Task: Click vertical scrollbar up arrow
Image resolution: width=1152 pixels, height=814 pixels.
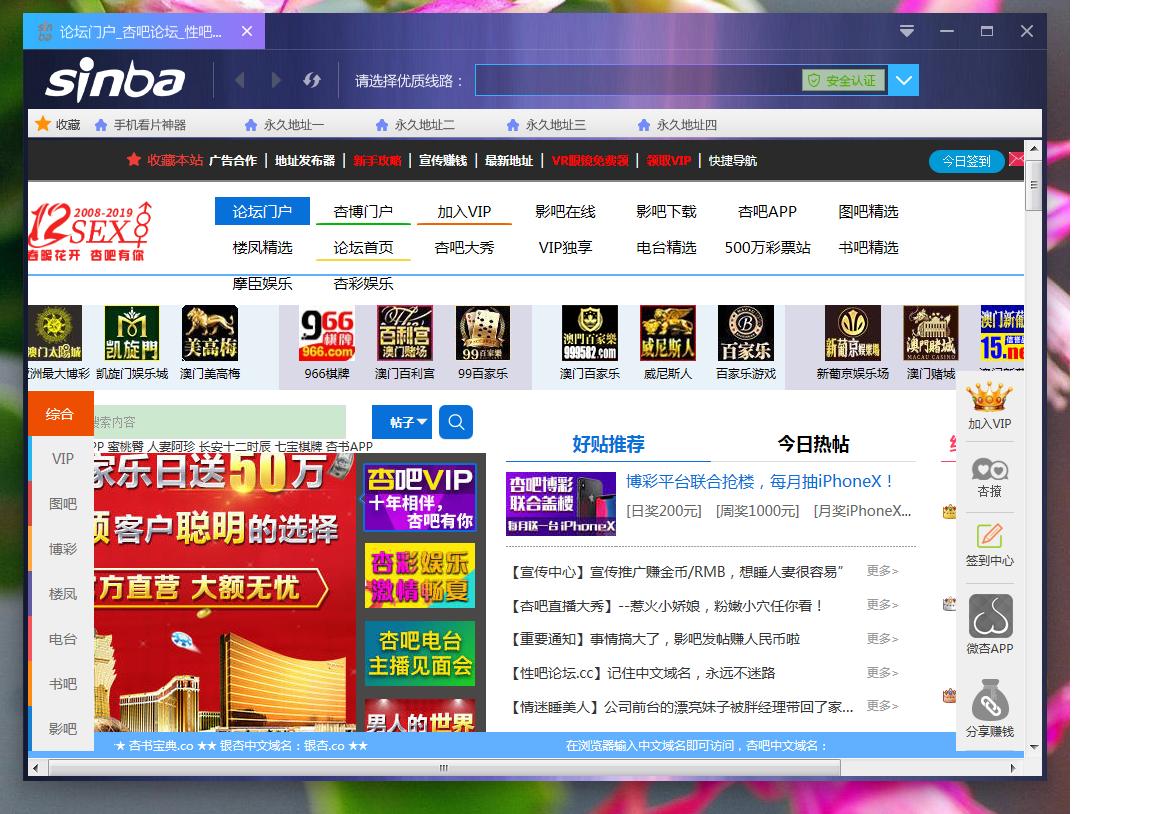Action: click(1034, 148)
